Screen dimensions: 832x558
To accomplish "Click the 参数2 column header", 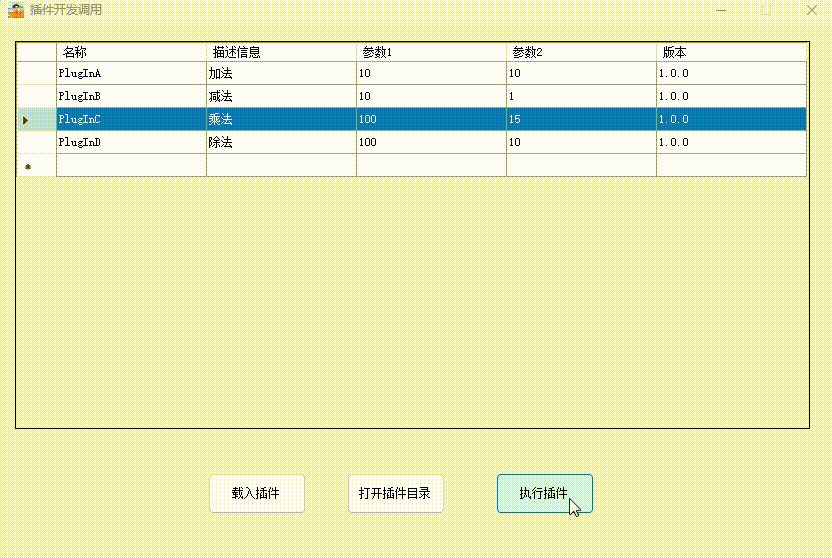I will click(581, 52).
